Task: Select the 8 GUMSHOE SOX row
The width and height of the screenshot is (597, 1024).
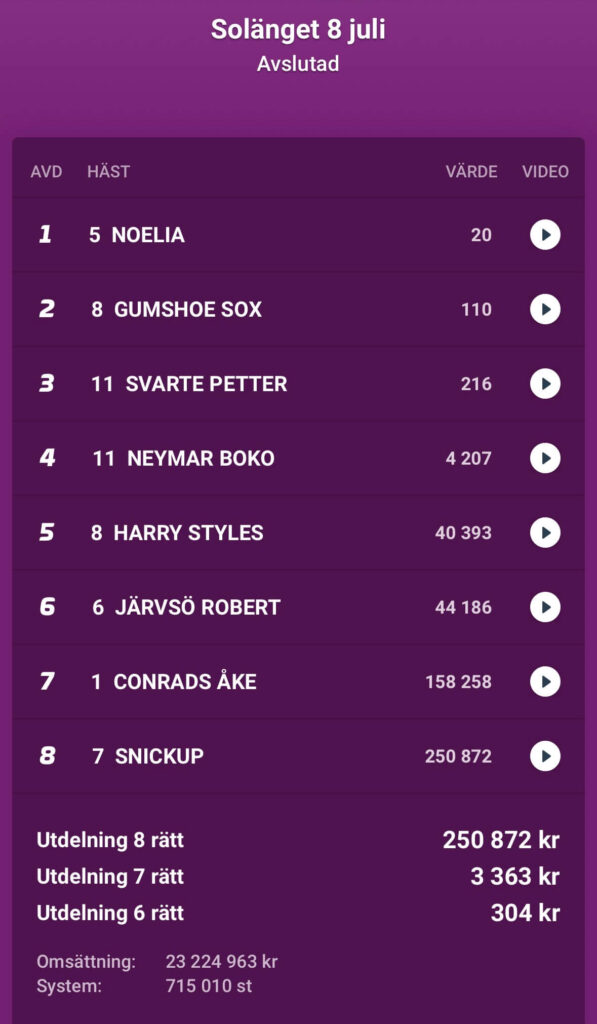Action: tap(298, 309)
